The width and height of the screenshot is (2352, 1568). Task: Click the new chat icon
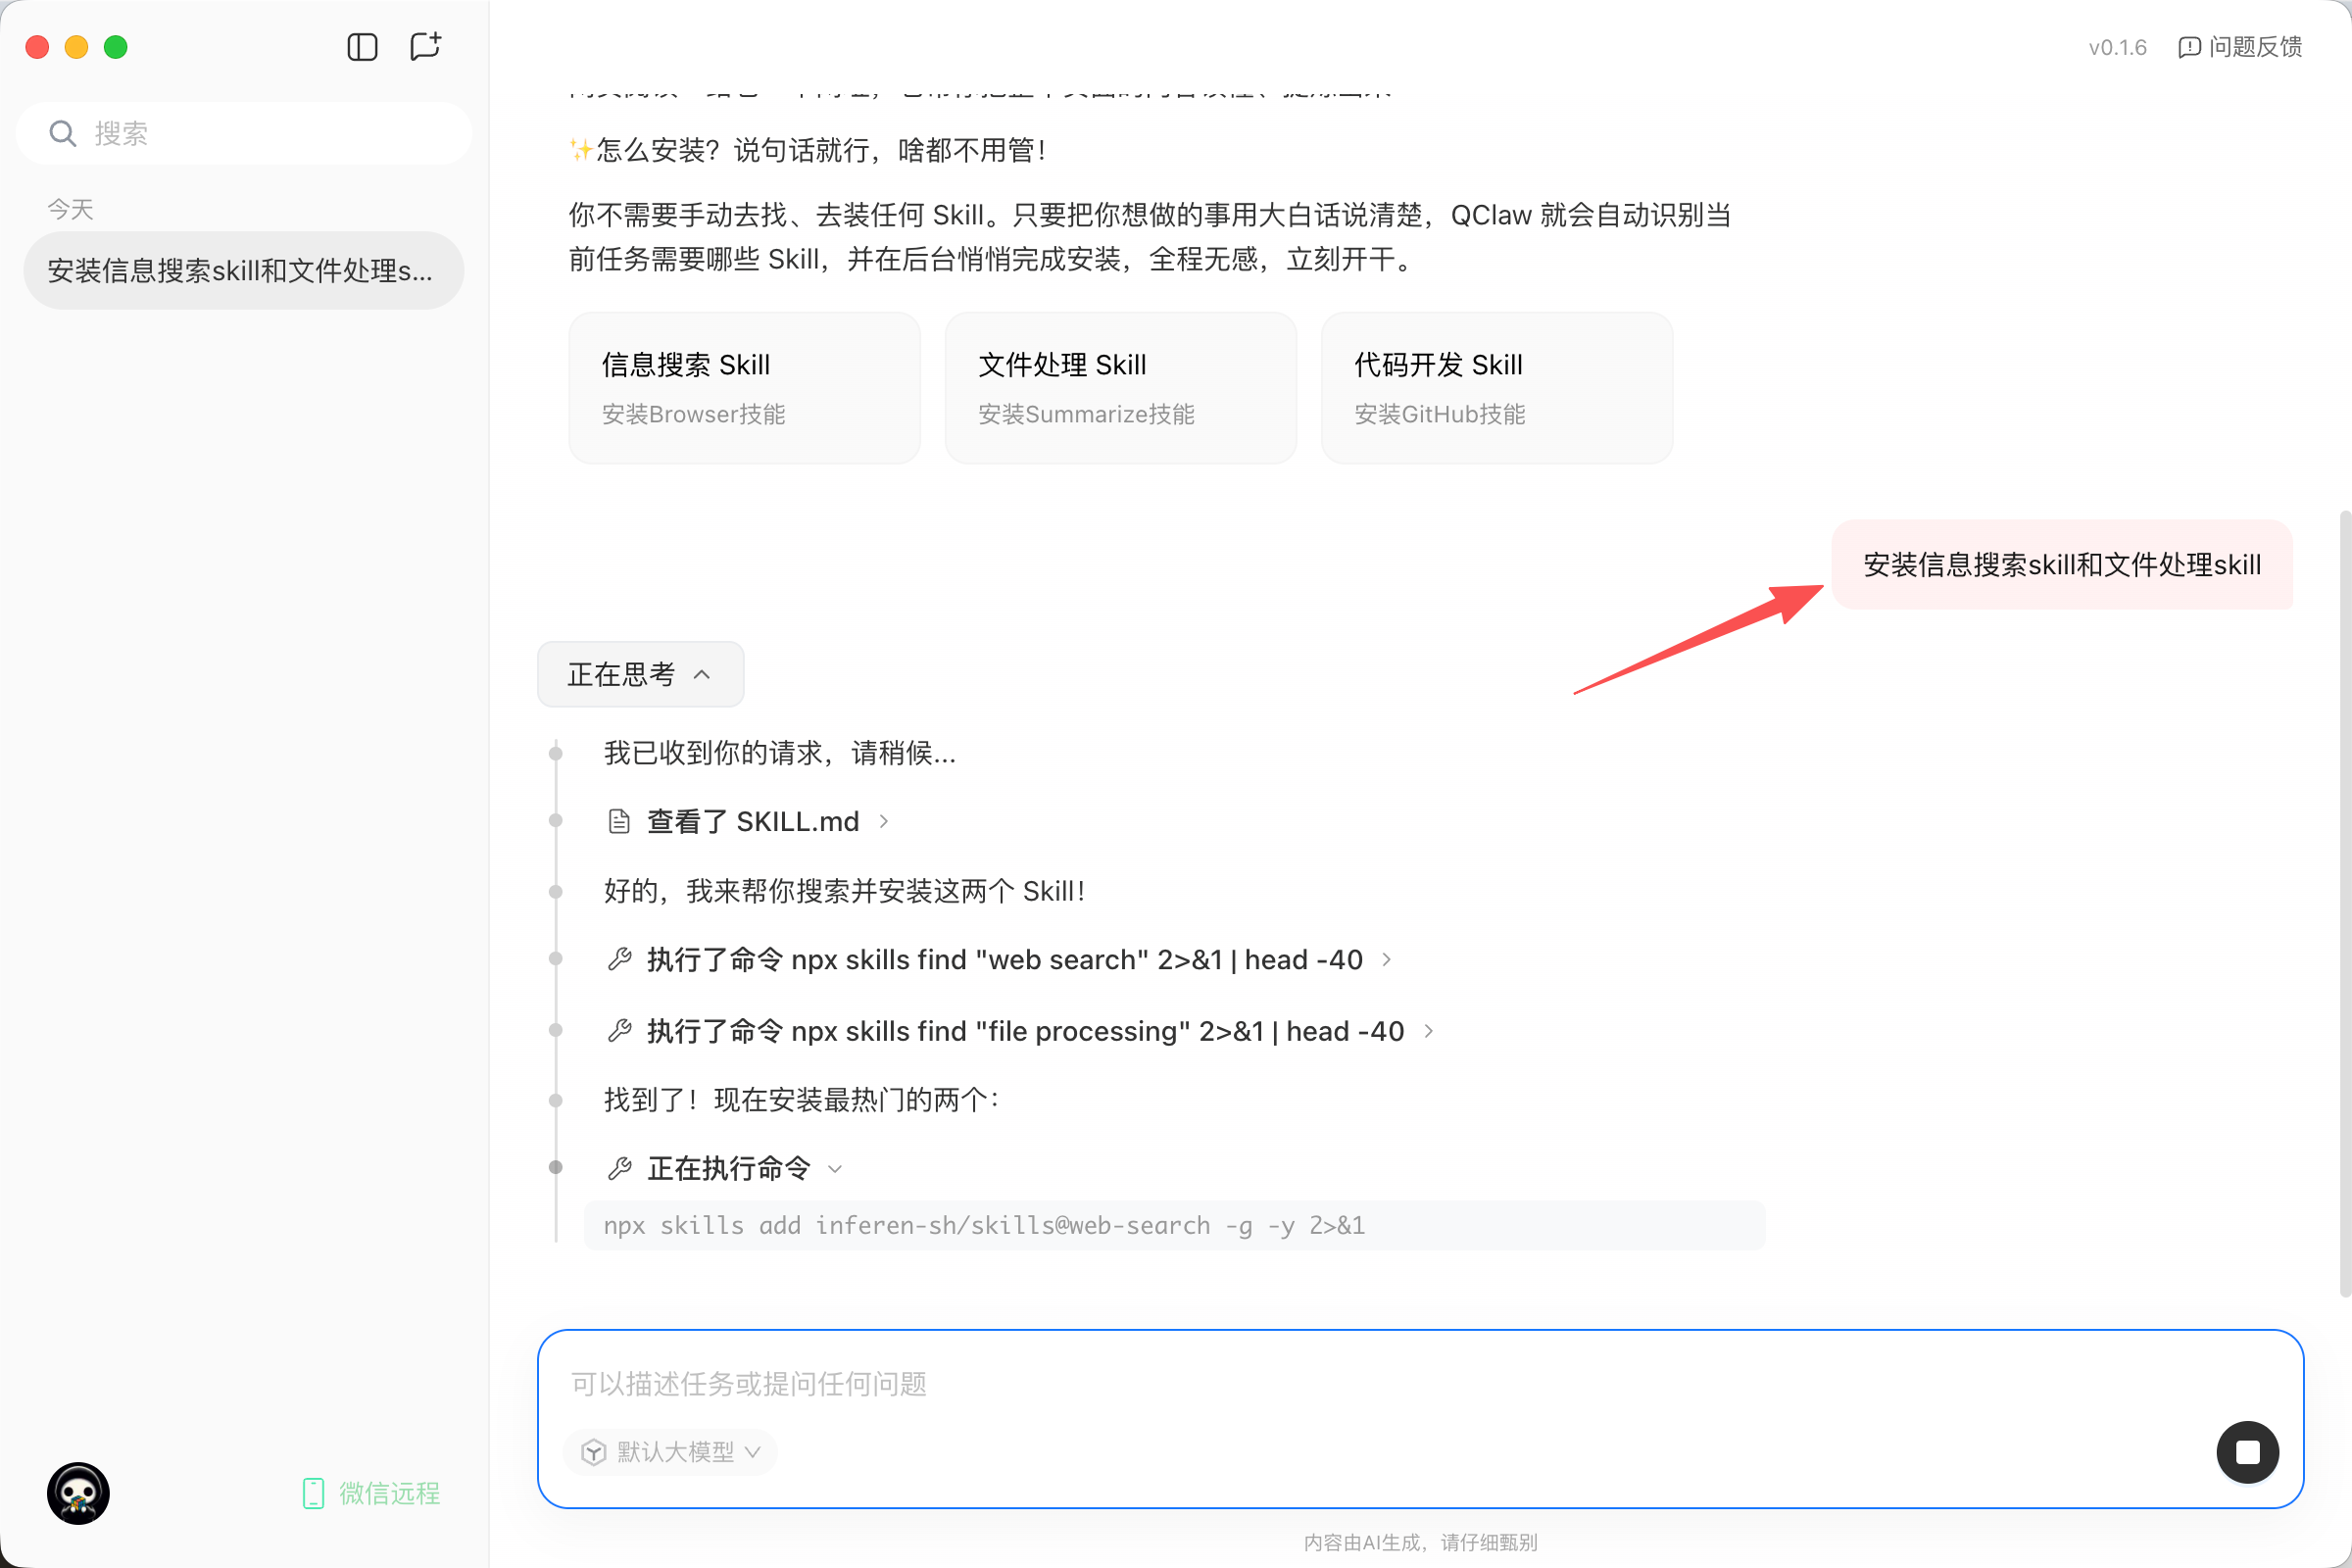click(425, 47)
